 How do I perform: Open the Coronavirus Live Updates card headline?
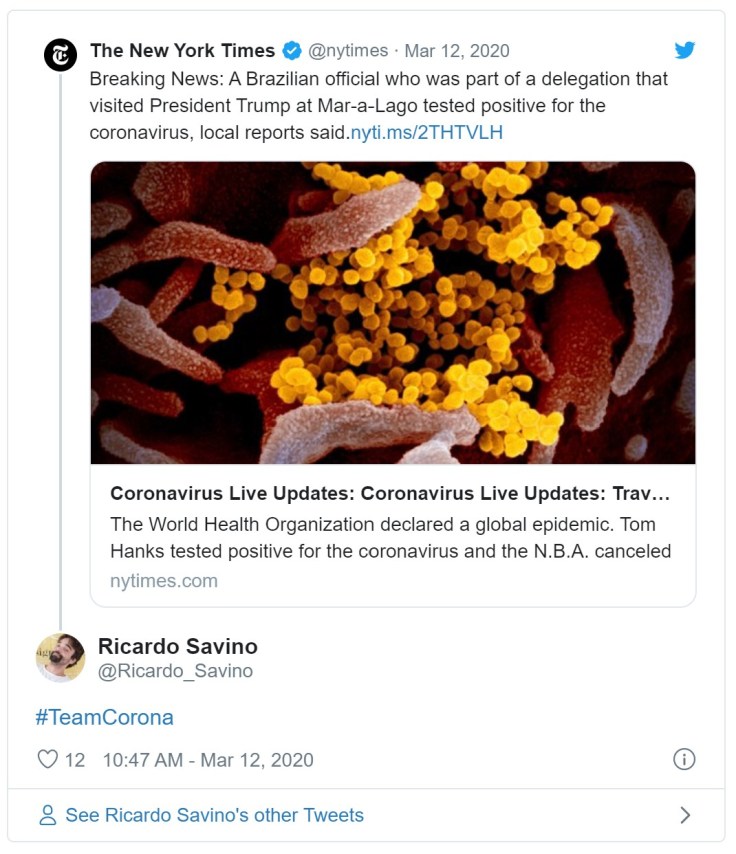pyautogui.click(x=390, y=494)
